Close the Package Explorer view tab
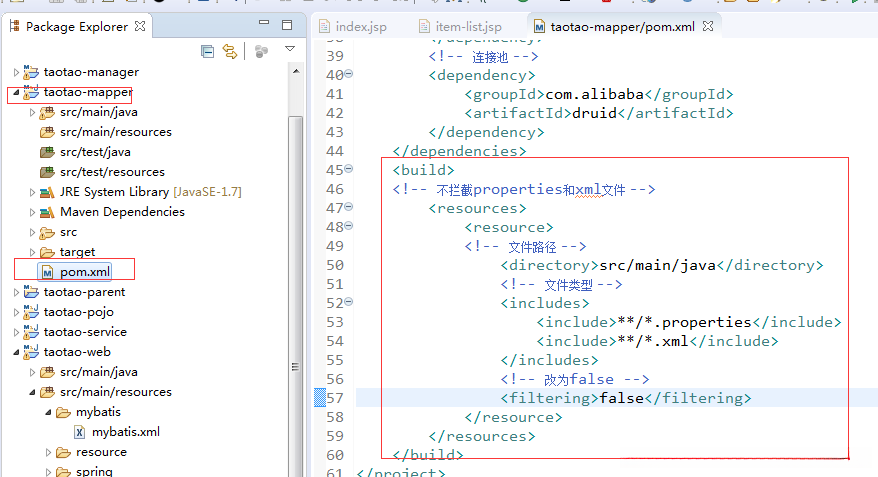The width and height of the screenshot is (878, 477). point(140,26)
